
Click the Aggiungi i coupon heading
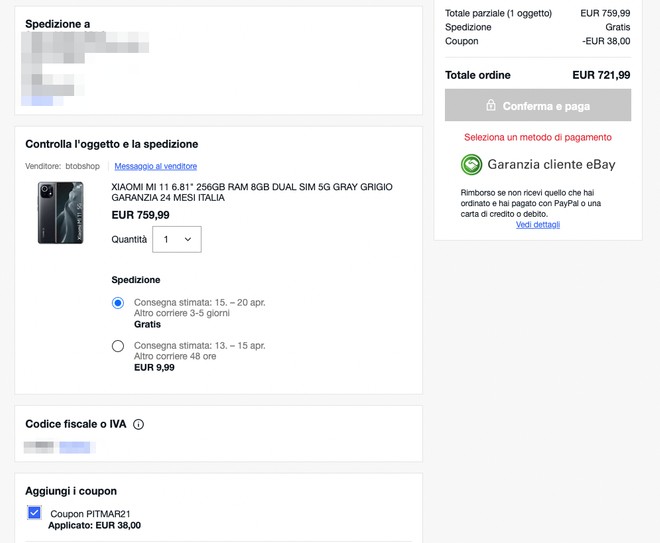click(71, 491)
